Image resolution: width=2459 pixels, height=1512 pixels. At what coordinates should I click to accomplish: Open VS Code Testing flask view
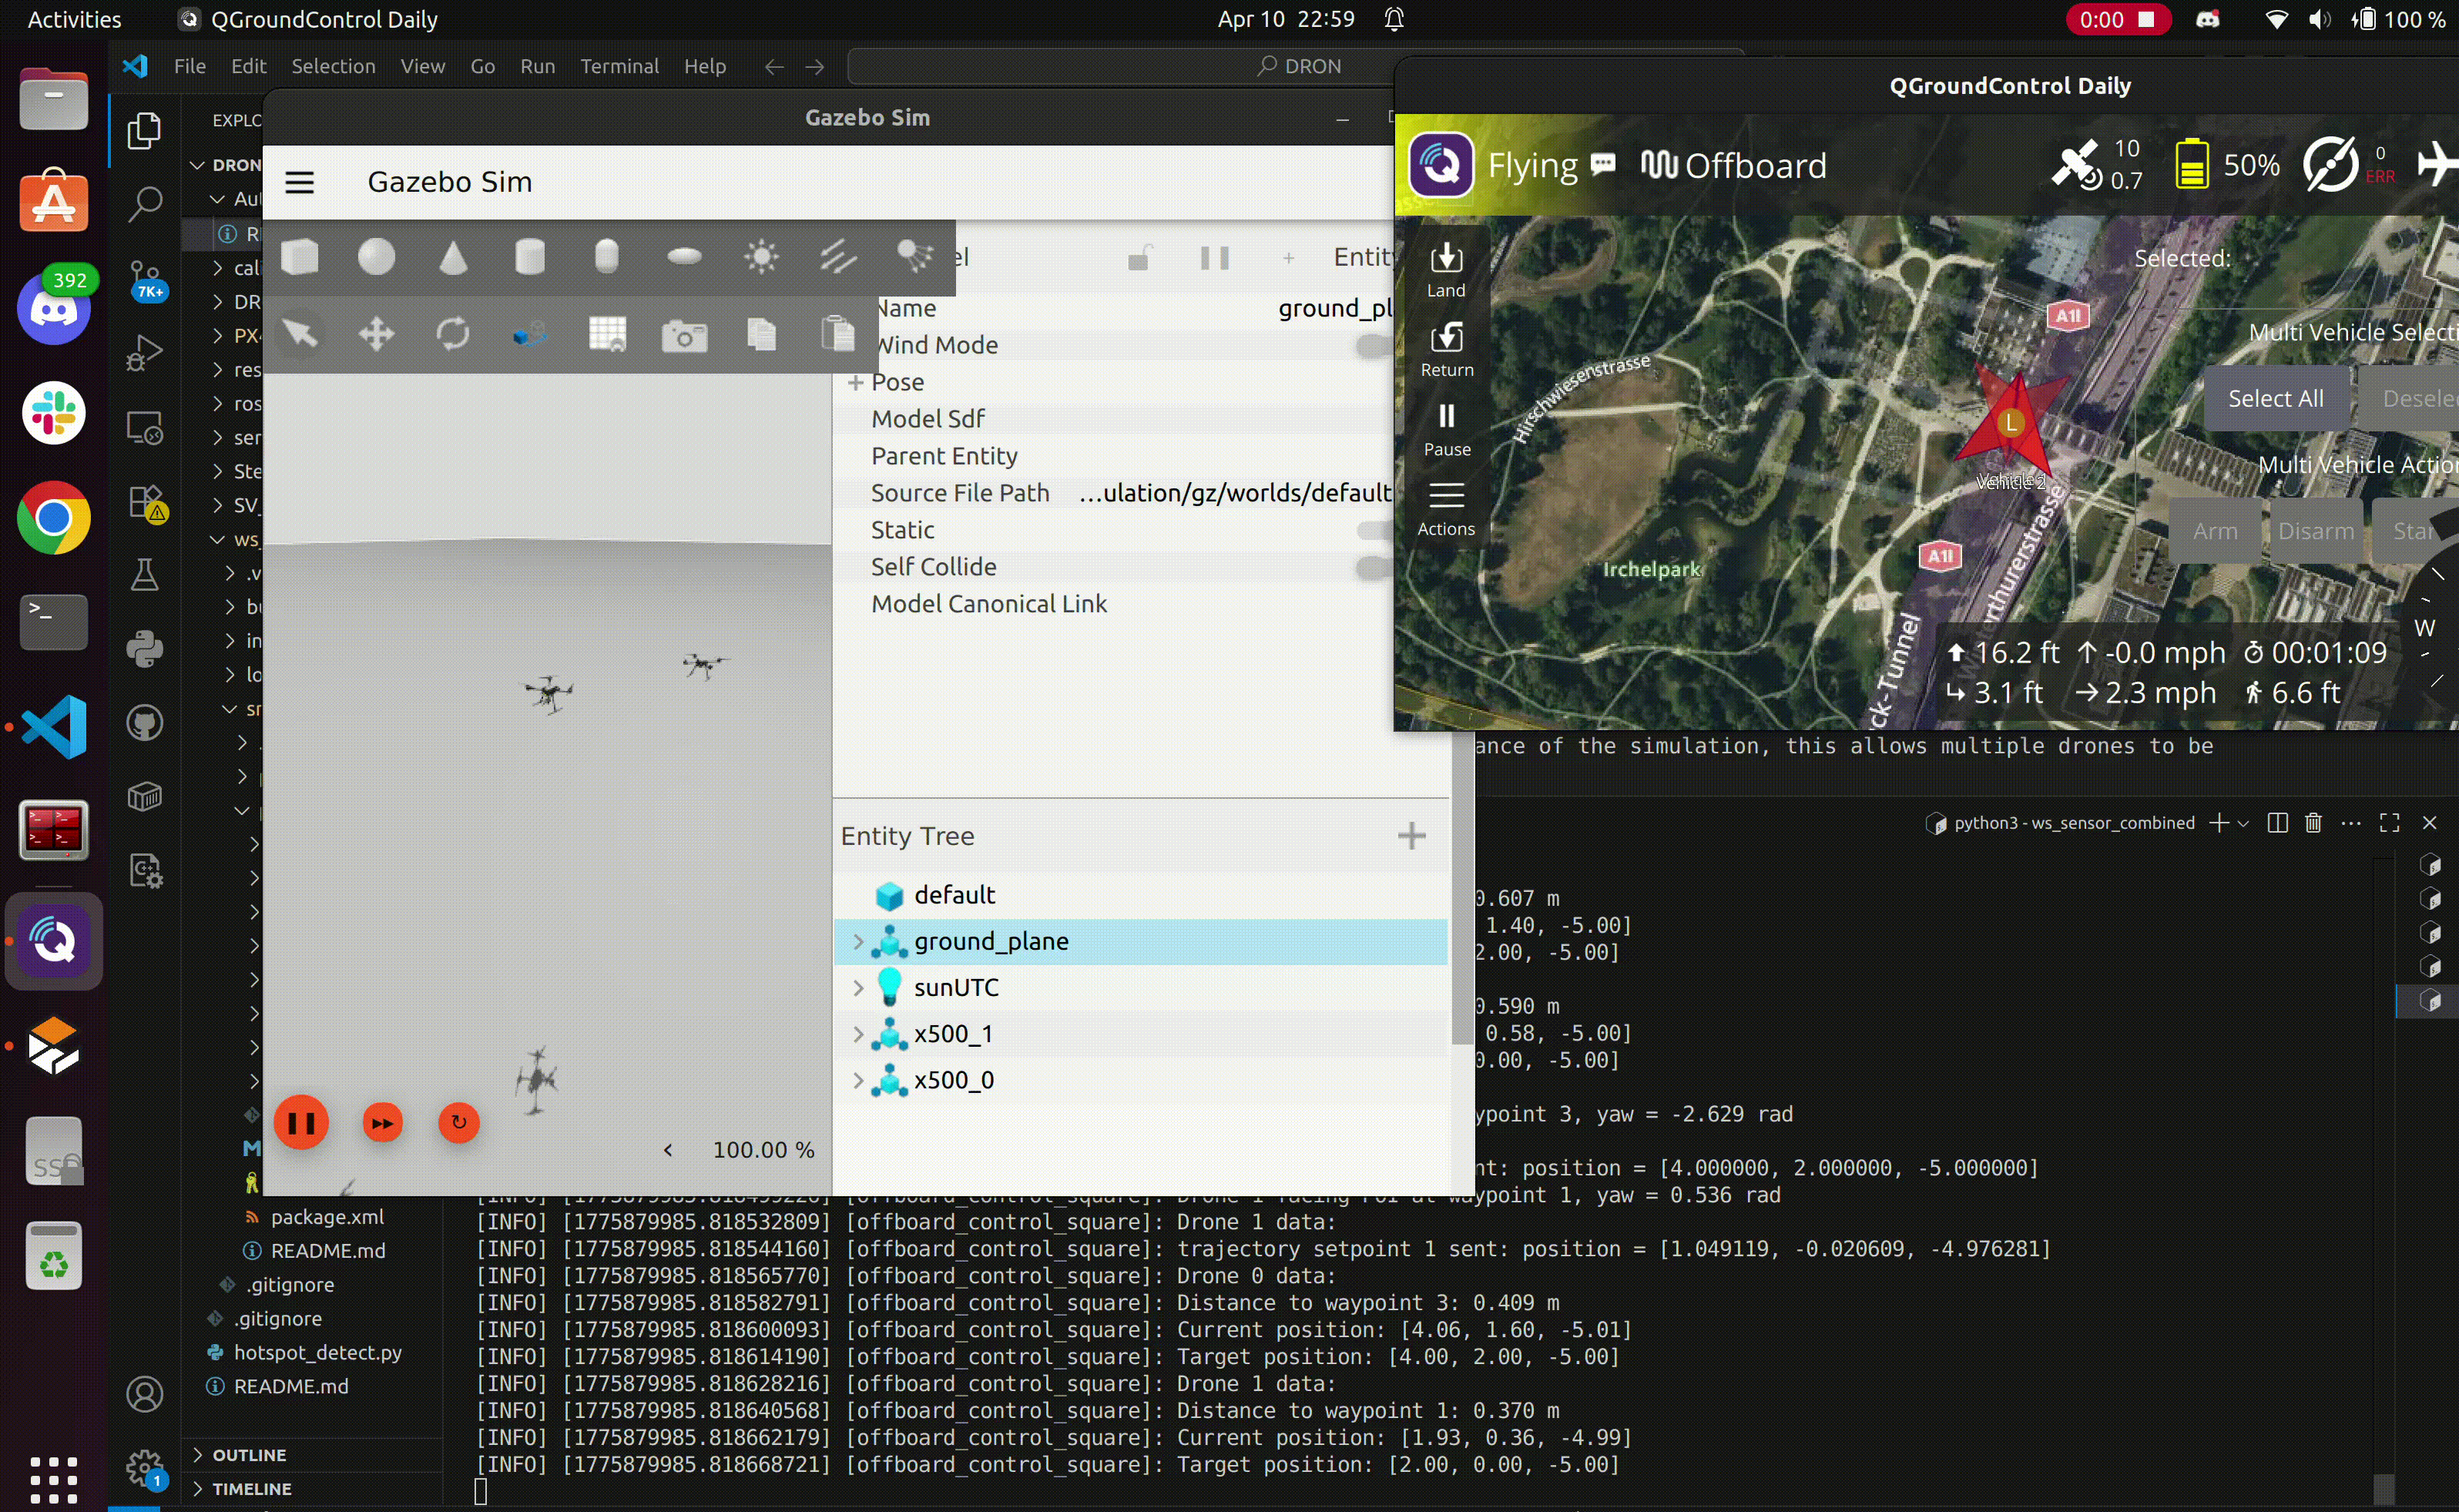[145, 575]
